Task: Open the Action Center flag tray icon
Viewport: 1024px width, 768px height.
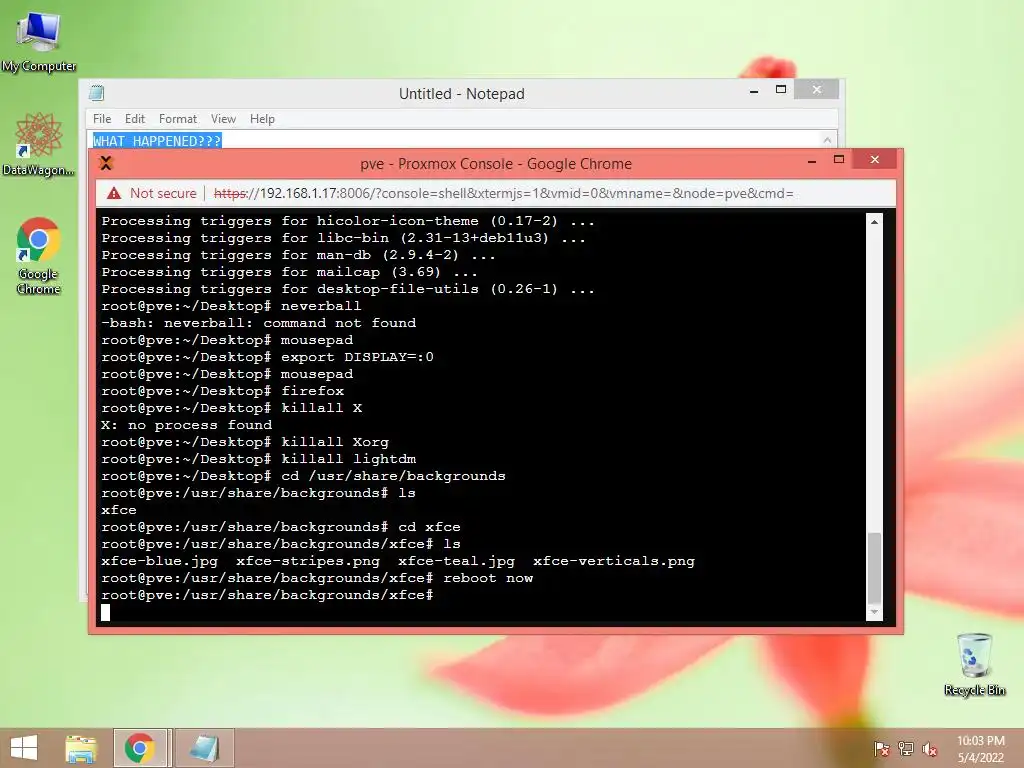Action: click(x=881, y=748)
